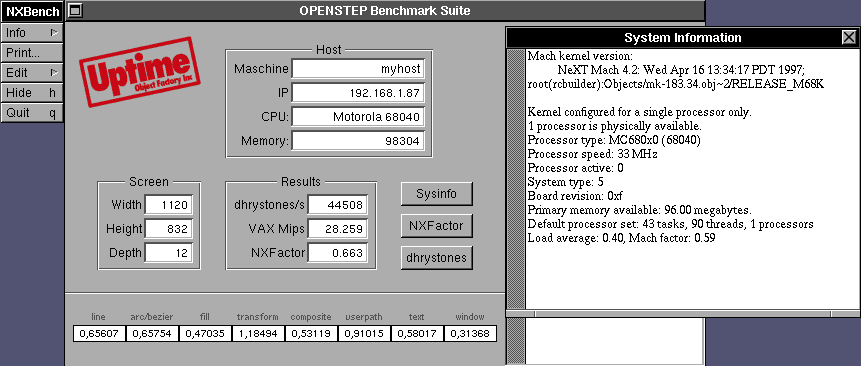Click the miniaturize icon on Benchmark Suite title bar
Viewport: 861px width, 366px height.
tap(76, 10)
